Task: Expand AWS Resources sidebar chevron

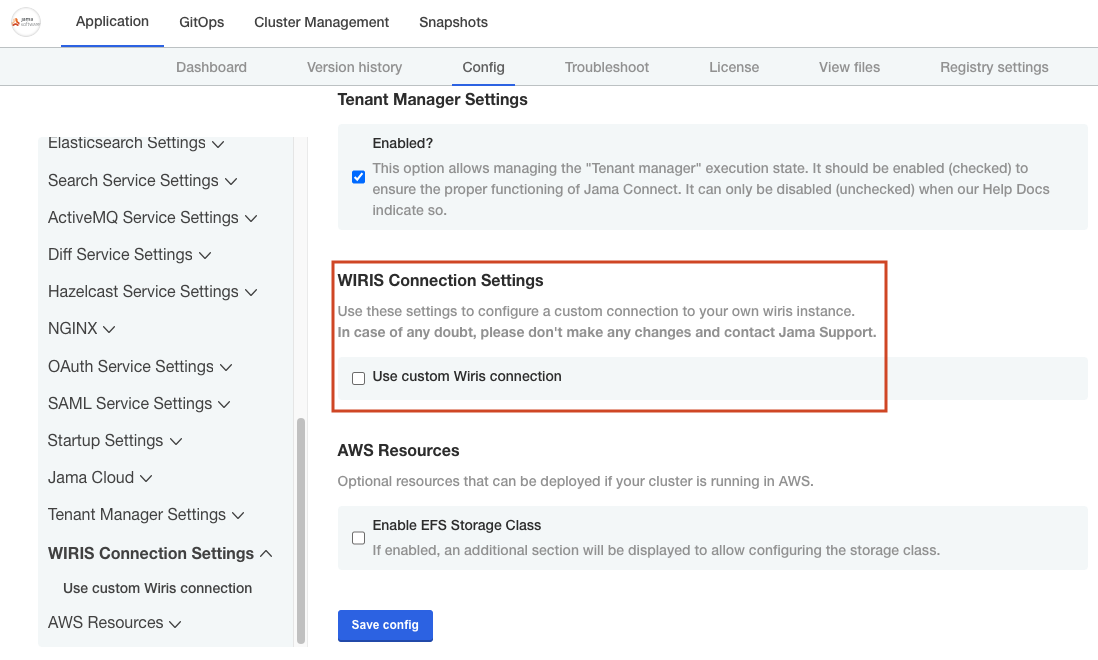Action: pyautogui.click(x=176, y=624)
